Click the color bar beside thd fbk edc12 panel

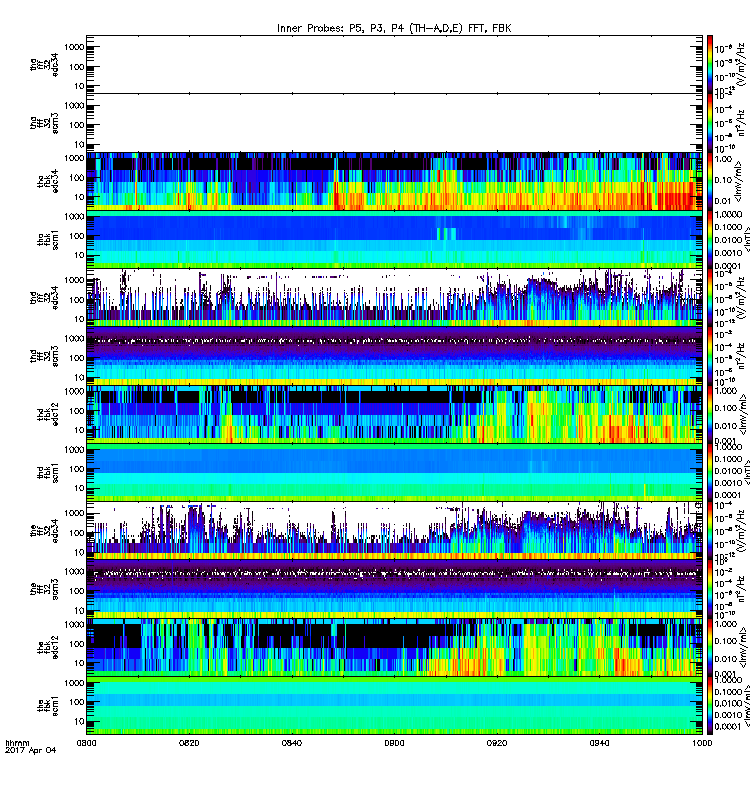(x=710, y=414)
